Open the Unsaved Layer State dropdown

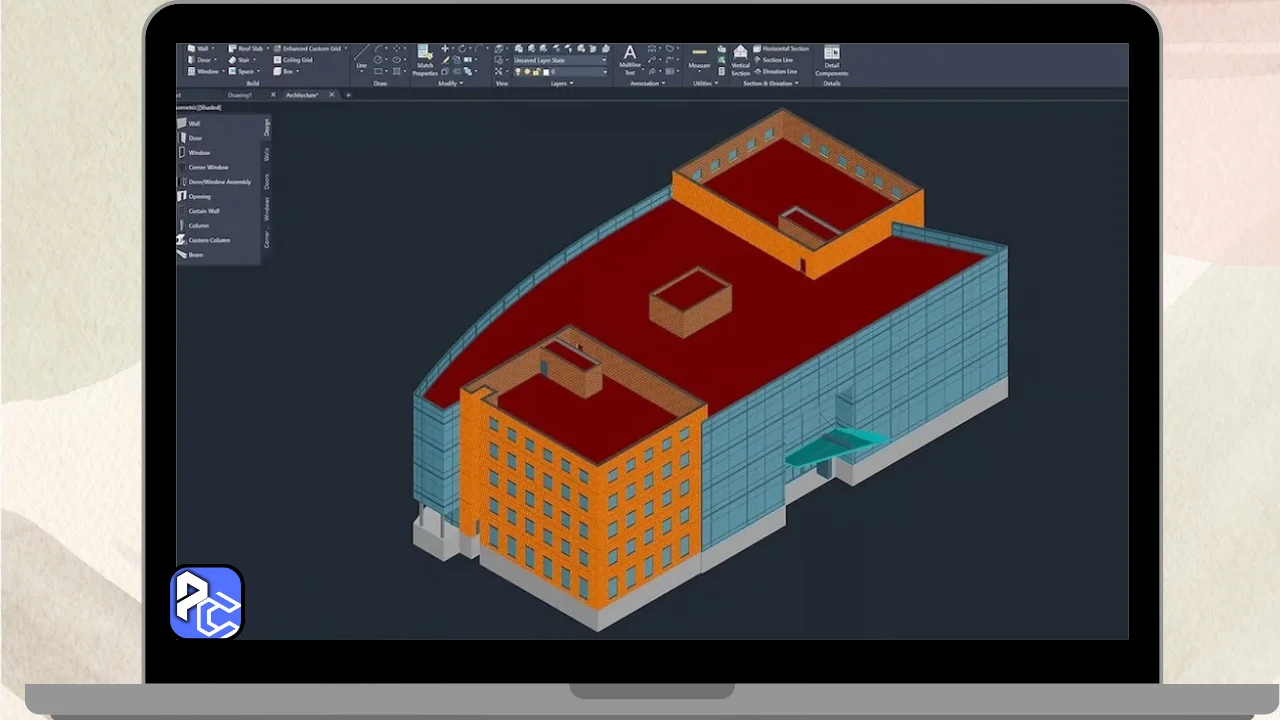pyautogui.click(x=560, y=60)
